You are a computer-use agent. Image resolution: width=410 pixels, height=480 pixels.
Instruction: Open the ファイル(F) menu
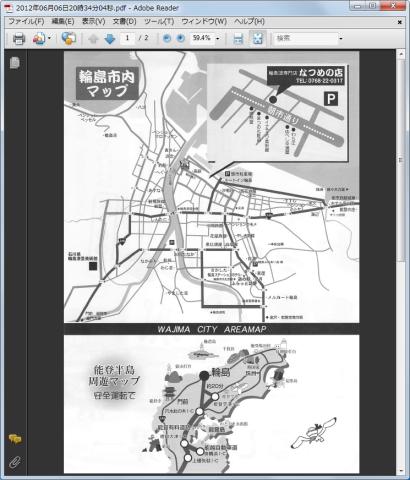click(x=26, y=22)
